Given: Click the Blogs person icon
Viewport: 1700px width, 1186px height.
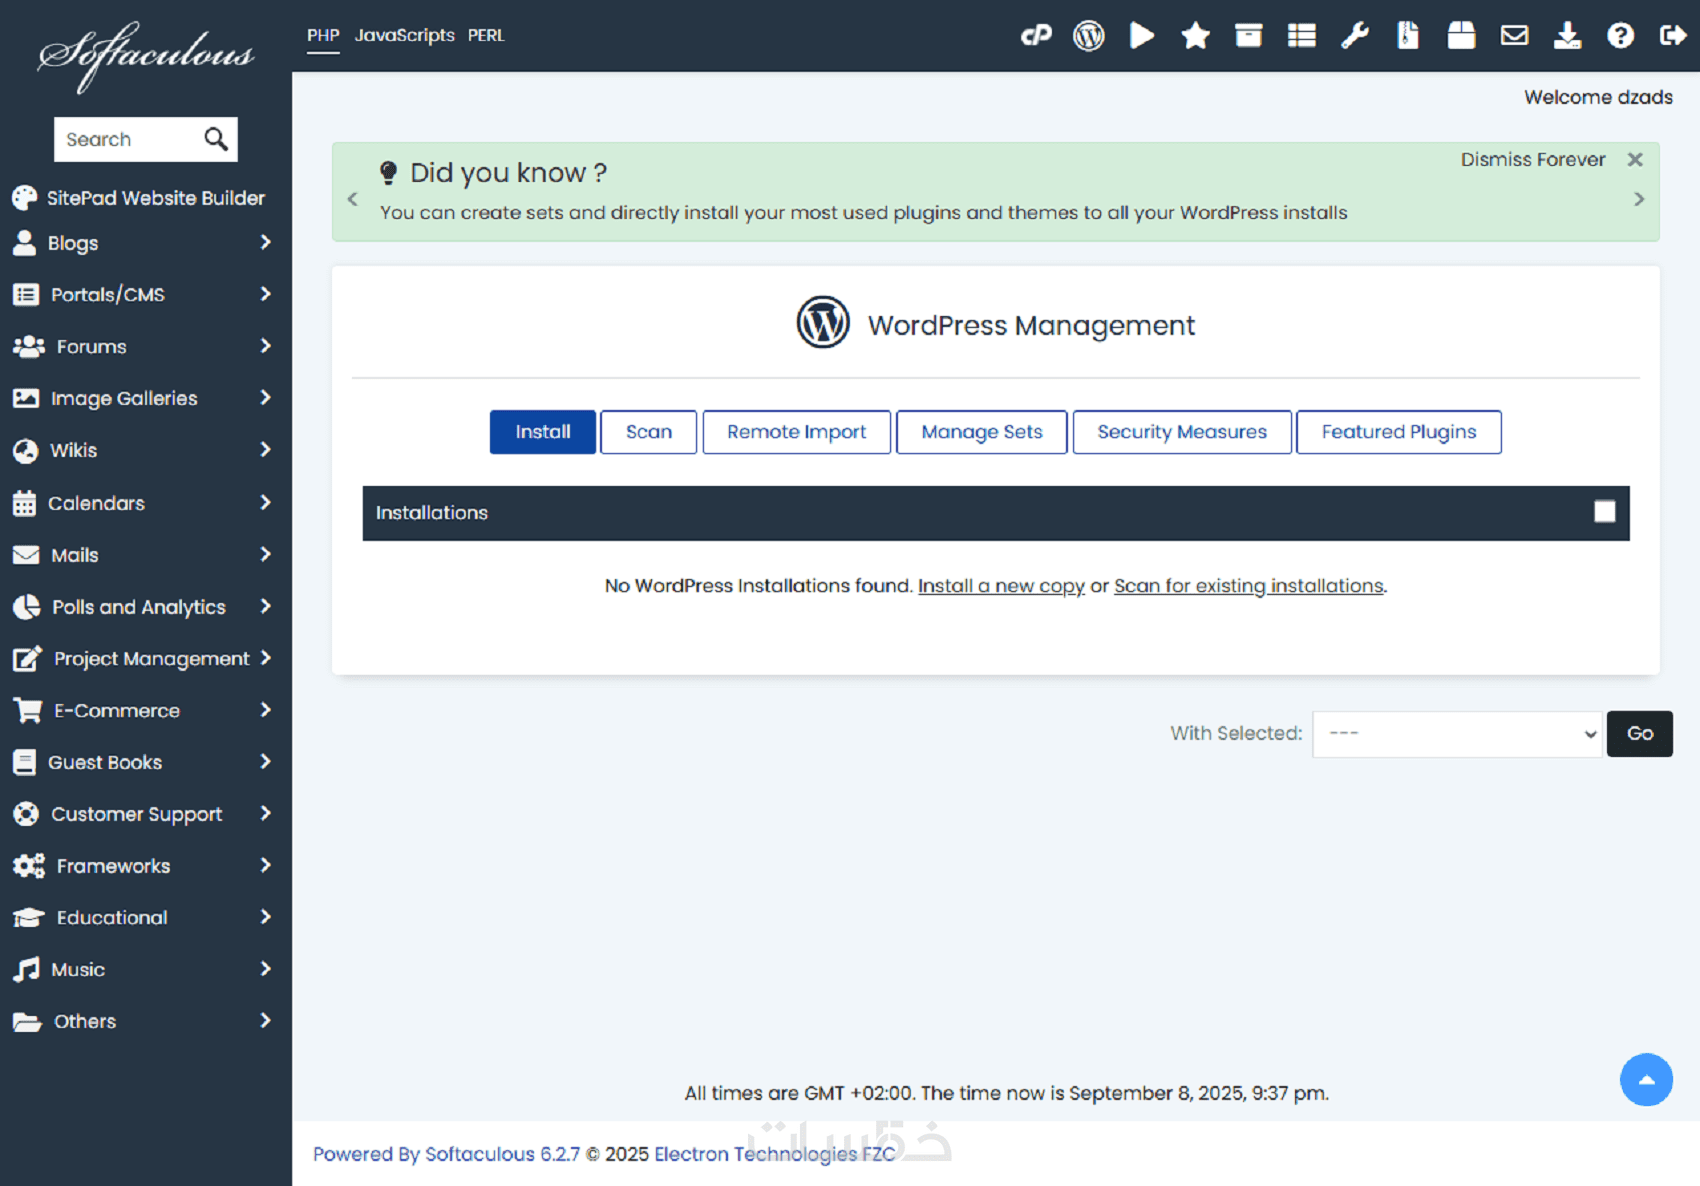Looking at the screenshot, I should pyautogui.click(x=25, y=243).
